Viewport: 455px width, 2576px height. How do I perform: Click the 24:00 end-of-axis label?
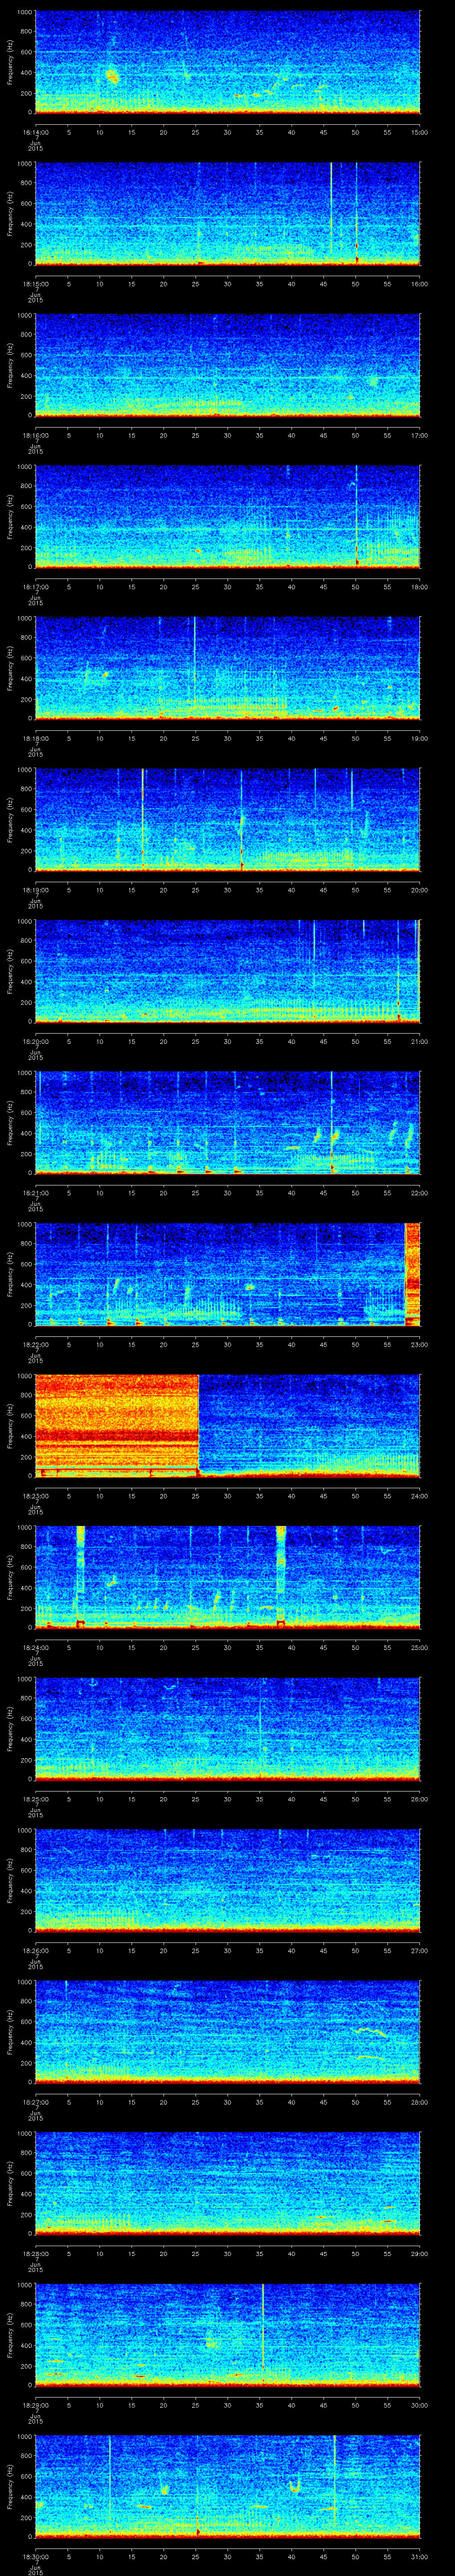coord(419,1496)
